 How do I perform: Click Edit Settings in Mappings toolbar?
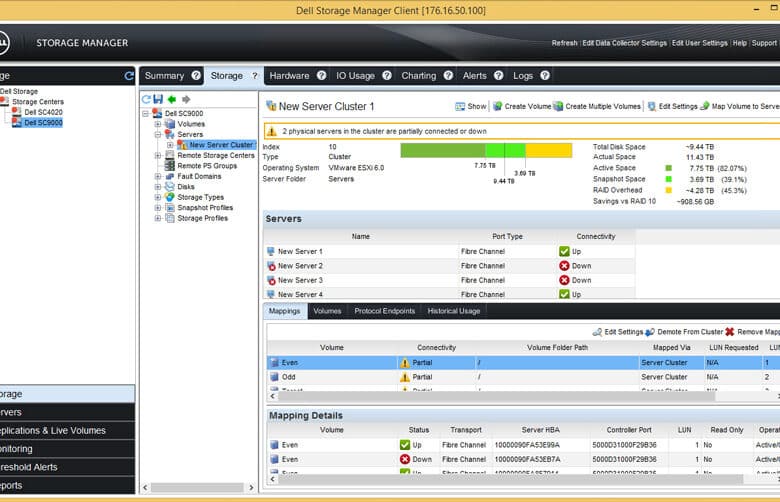click(x=618, y=332)
